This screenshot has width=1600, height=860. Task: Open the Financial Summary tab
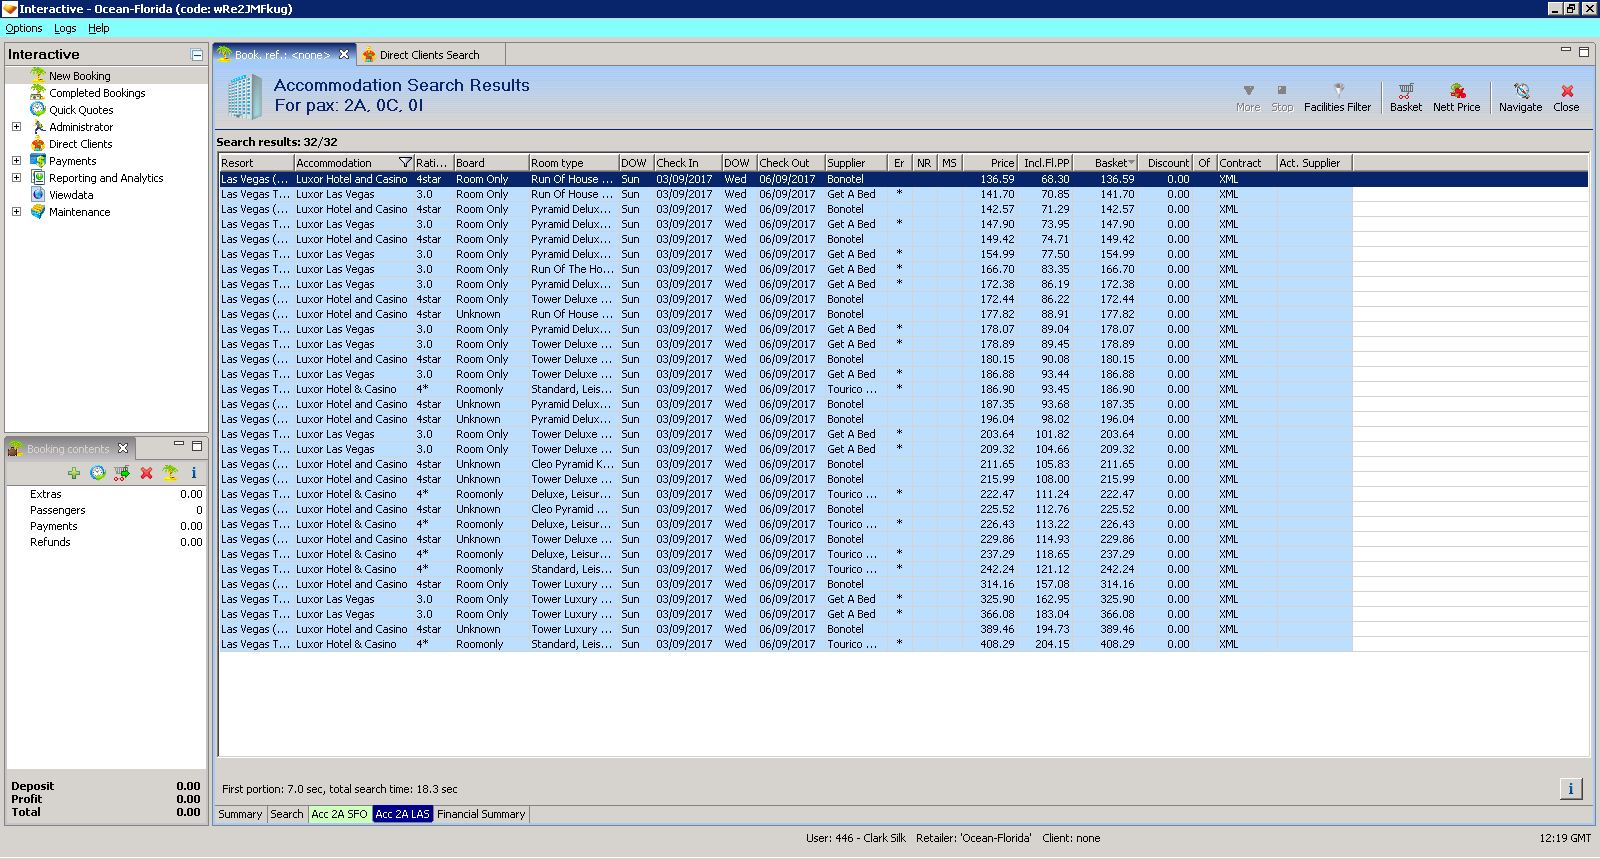(x=481, y=814)
